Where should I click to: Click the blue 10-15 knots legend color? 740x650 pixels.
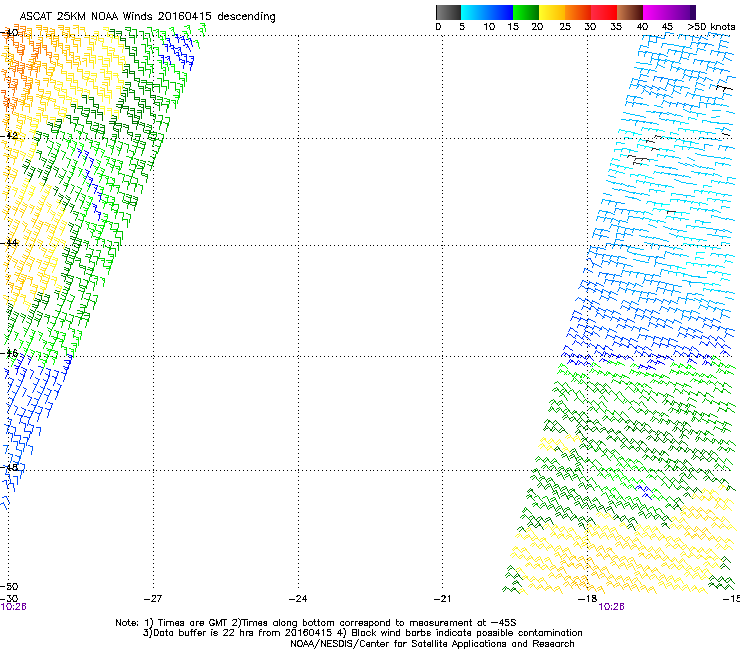(500, 12)
